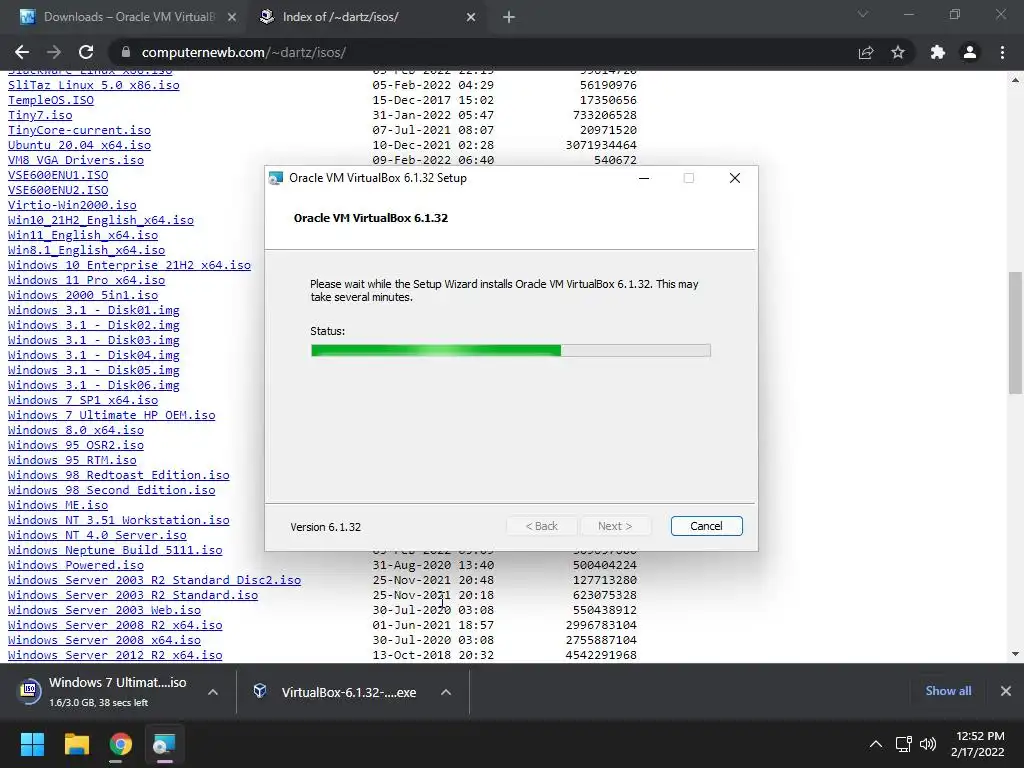Screen dimensions: 1024x768
Task: Bookmark this page with the star icon
Action: pos(898,52)
